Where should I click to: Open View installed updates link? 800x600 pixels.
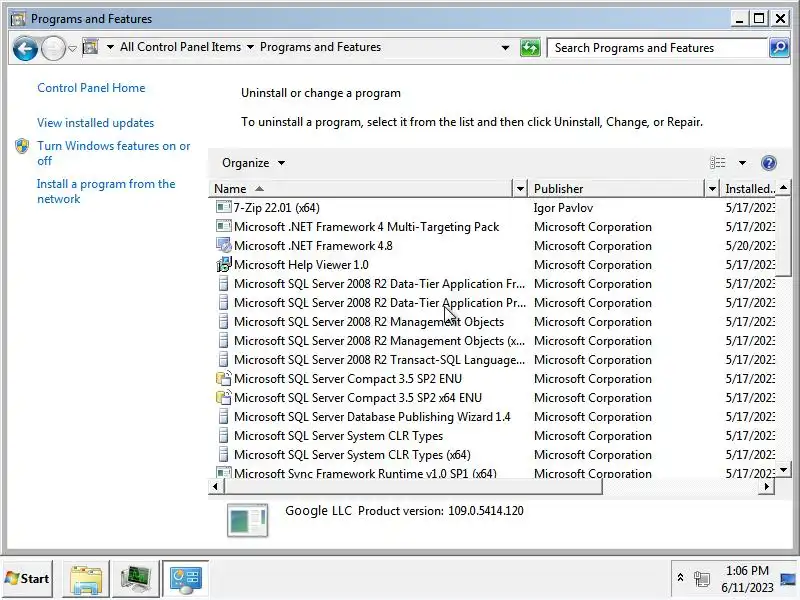click(95, 123)
